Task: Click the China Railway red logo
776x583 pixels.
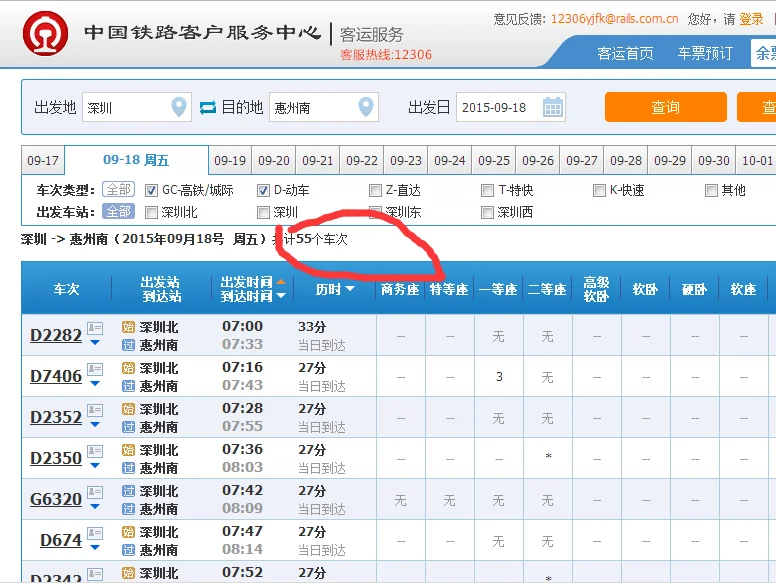Action: tap(46, 34)
